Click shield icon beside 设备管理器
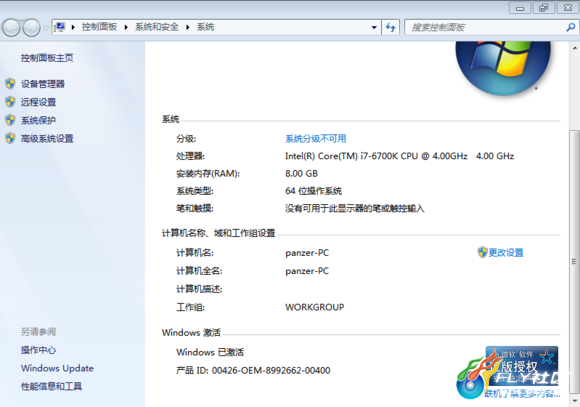 point(10,84)
